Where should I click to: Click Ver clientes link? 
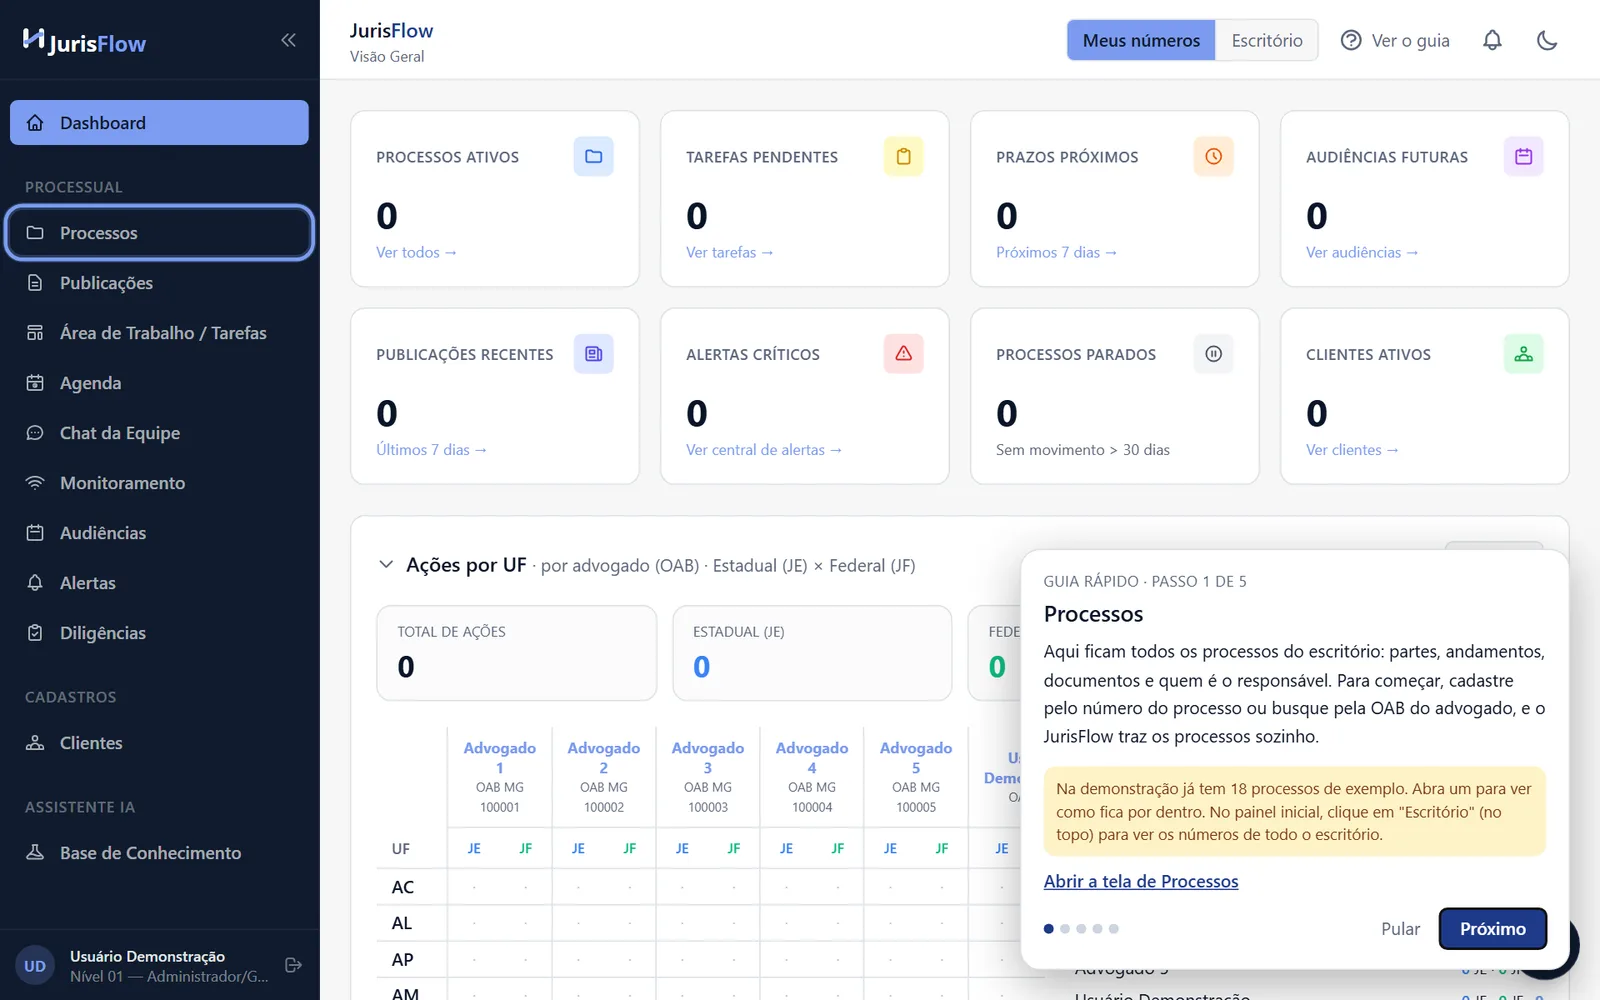(1352, 449)
